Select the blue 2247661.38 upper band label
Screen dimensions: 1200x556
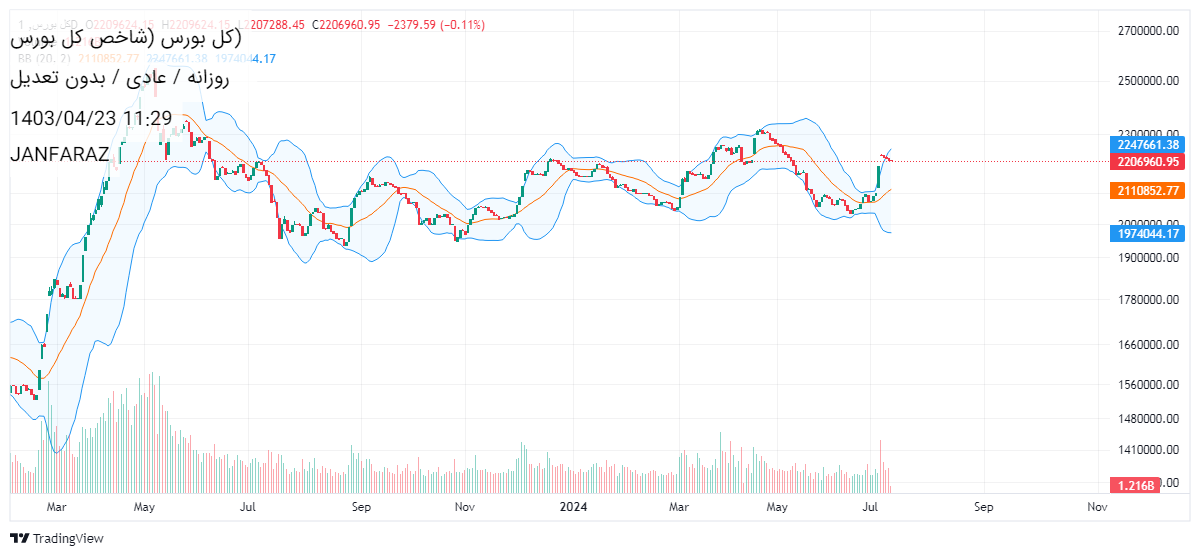click(1147, 144)
